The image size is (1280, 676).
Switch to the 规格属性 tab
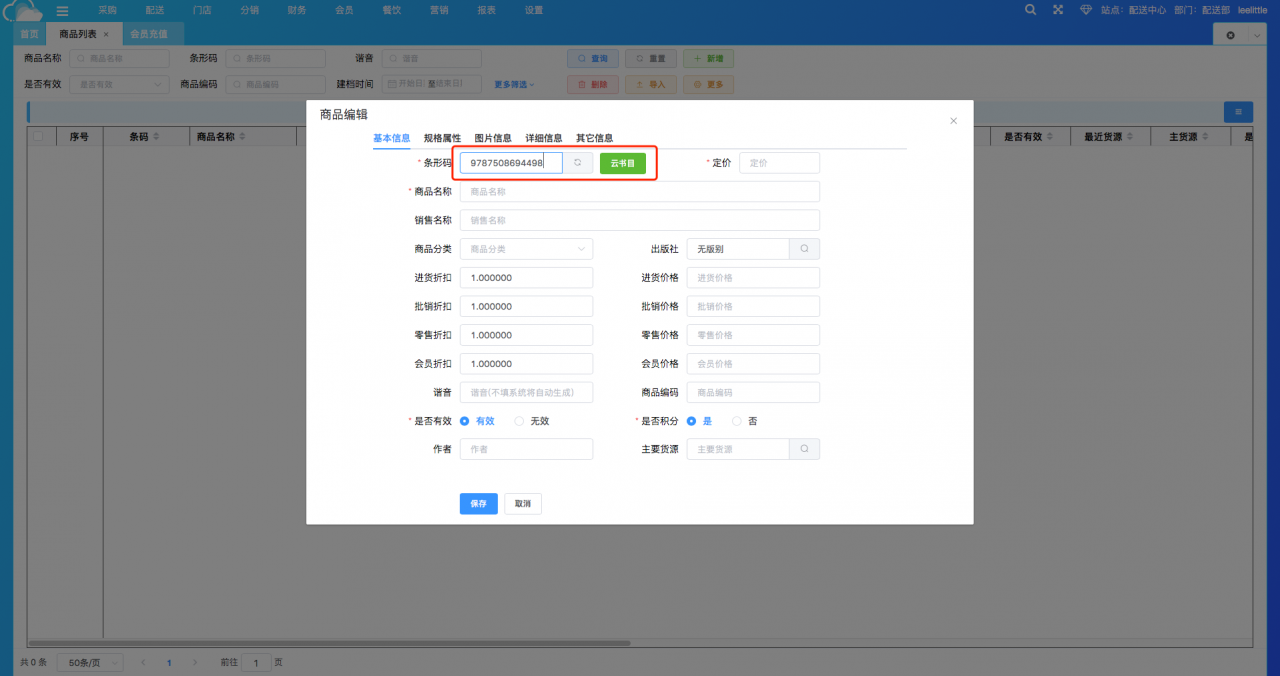click(442, 138)
